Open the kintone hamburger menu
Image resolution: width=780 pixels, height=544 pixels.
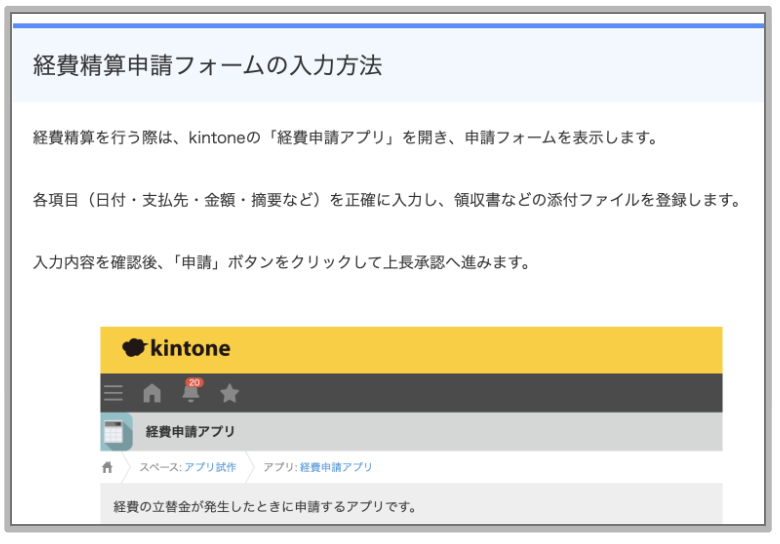click(x=114, y=393)
